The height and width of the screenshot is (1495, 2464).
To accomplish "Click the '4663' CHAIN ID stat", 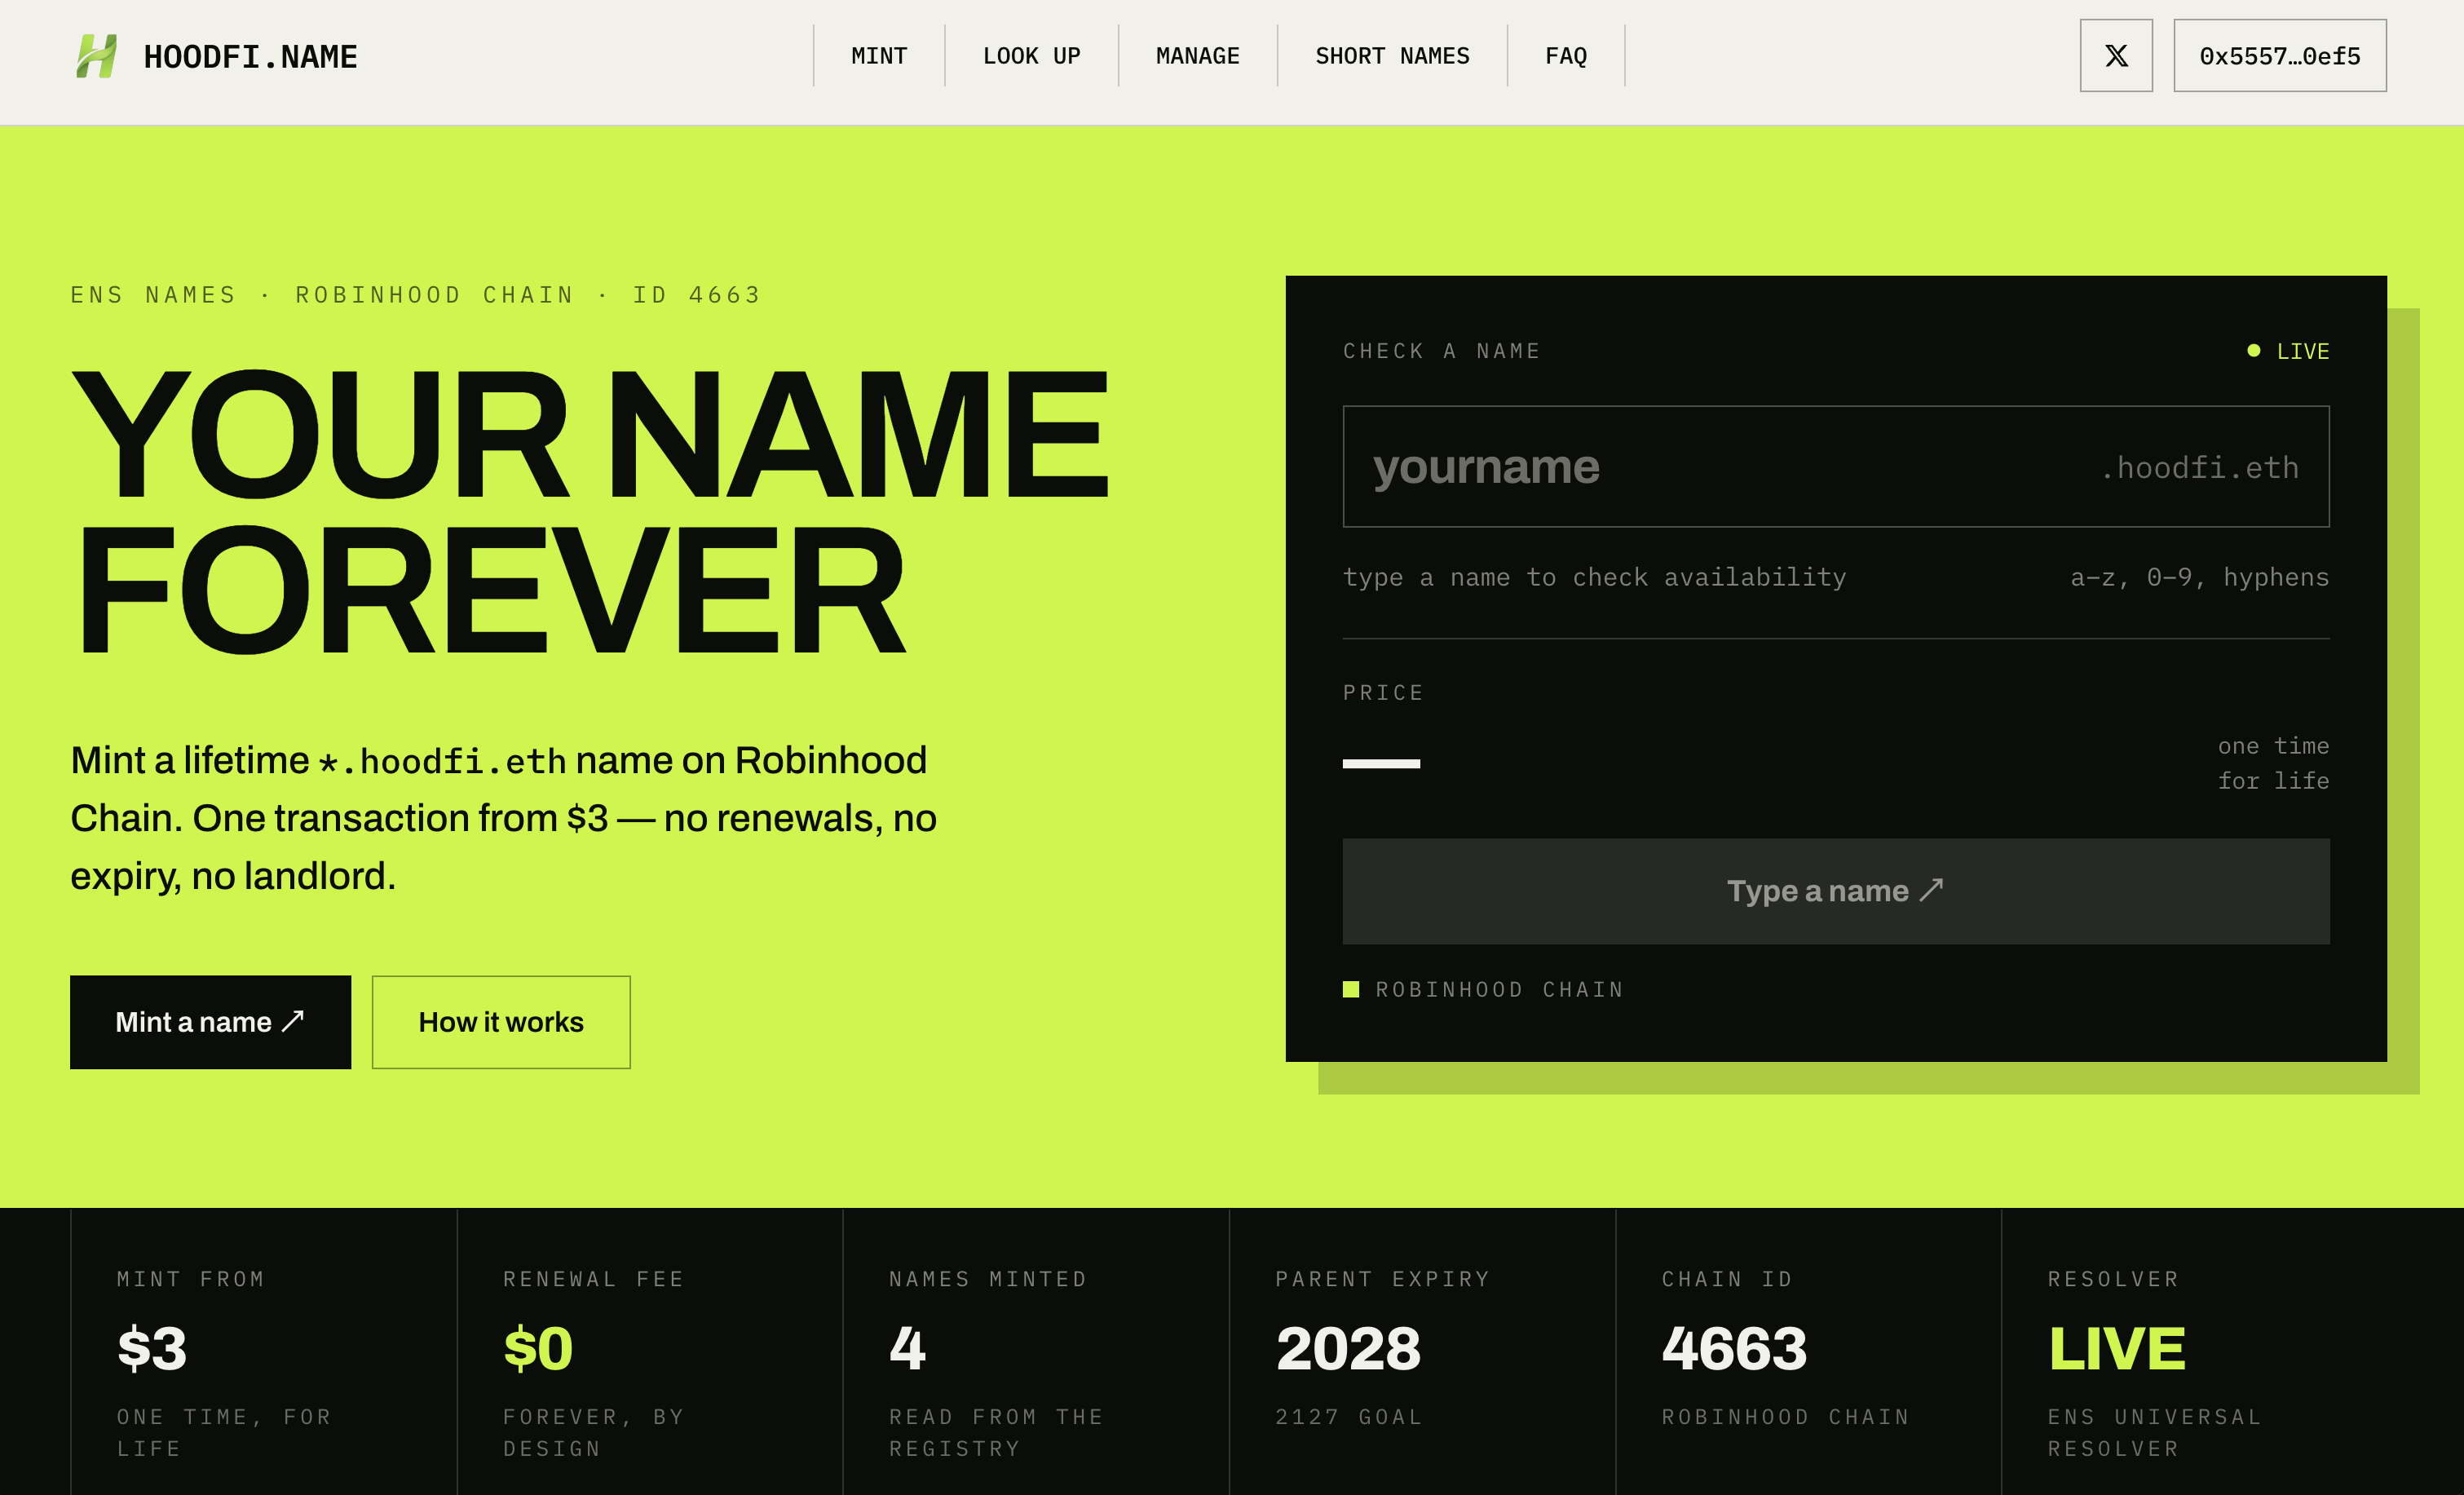I will [x=1734, y=1348].
